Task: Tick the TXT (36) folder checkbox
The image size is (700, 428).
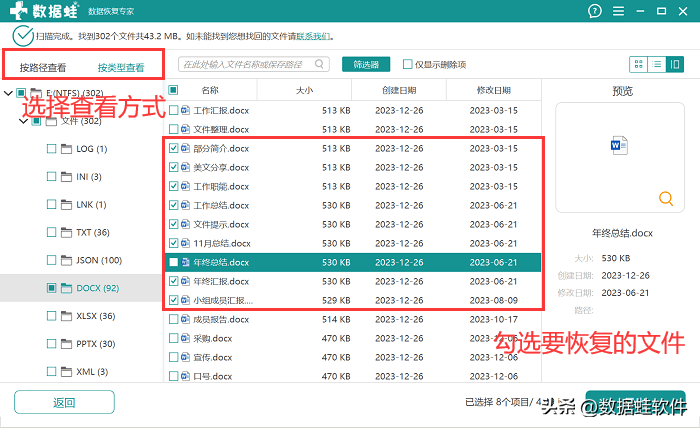Action: 52,232
